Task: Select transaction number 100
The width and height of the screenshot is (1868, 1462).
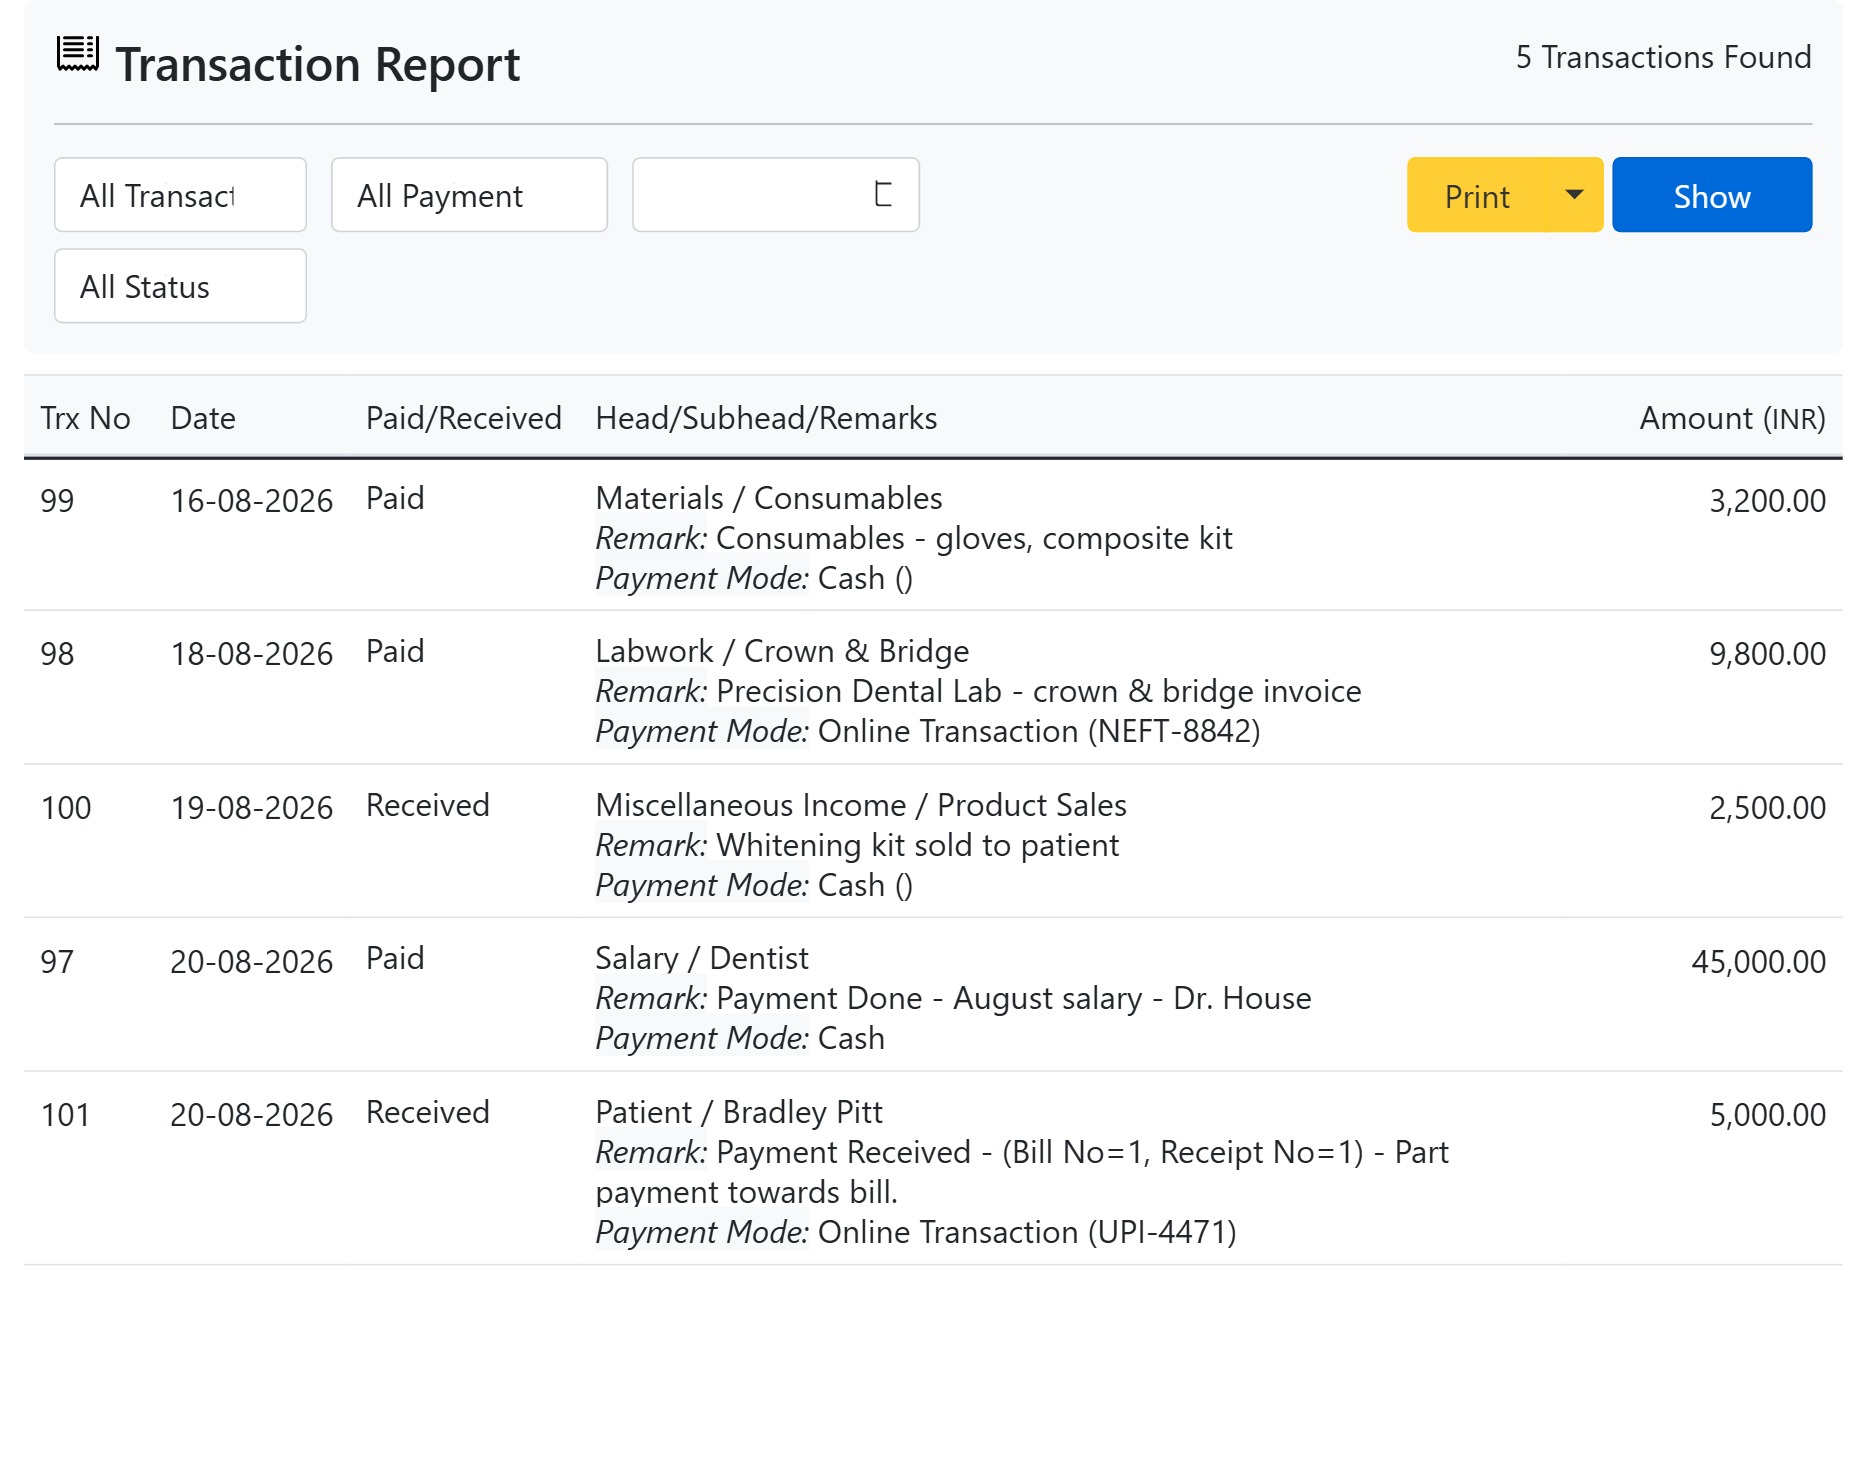Action: pyautogui.click(x=66, y=808)
